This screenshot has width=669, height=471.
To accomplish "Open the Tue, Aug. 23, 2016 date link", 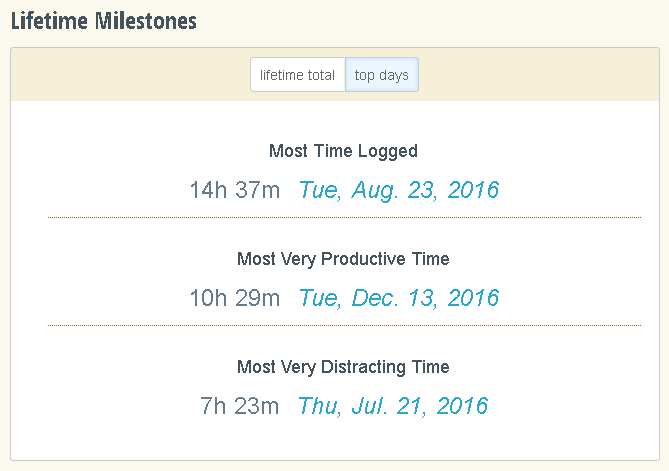I will 398,189.
